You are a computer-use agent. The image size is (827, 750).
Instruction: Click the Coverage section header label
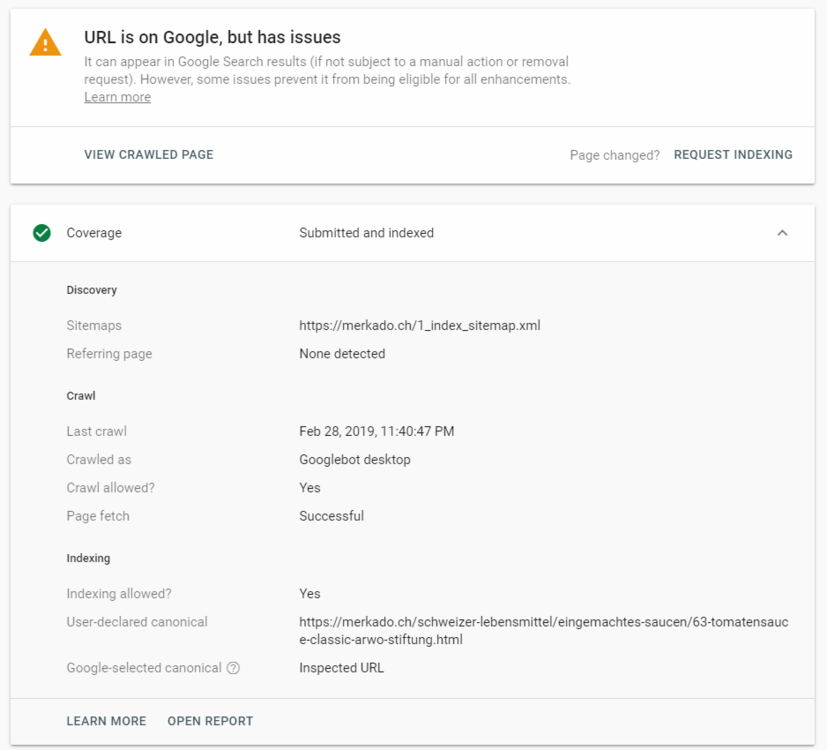click(x=94, y=233)
